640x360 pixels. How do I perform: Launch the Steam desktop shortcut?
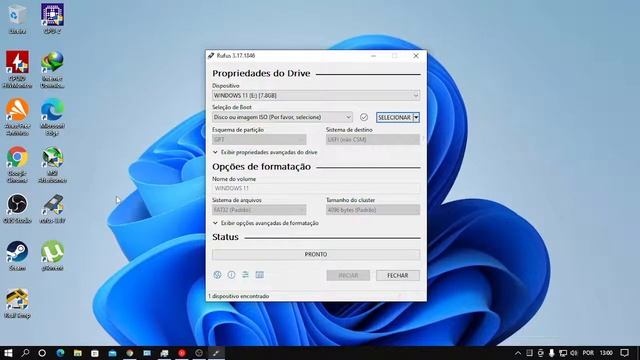point(17,256)
